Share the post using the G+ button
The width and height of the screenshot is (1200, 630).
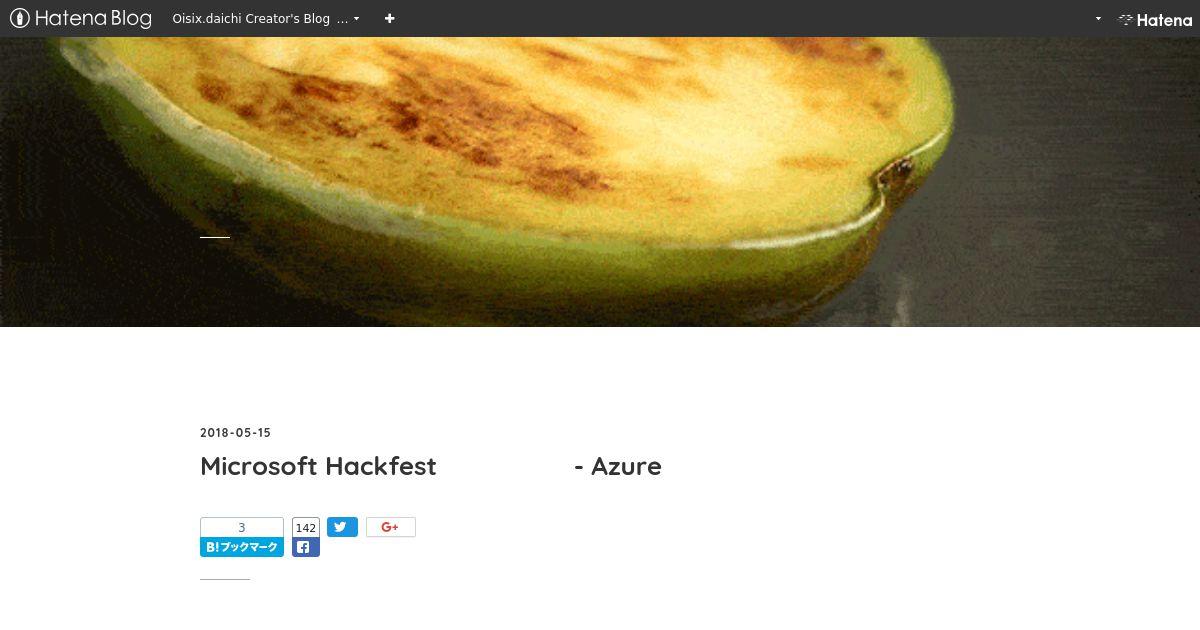click(391, 527)
